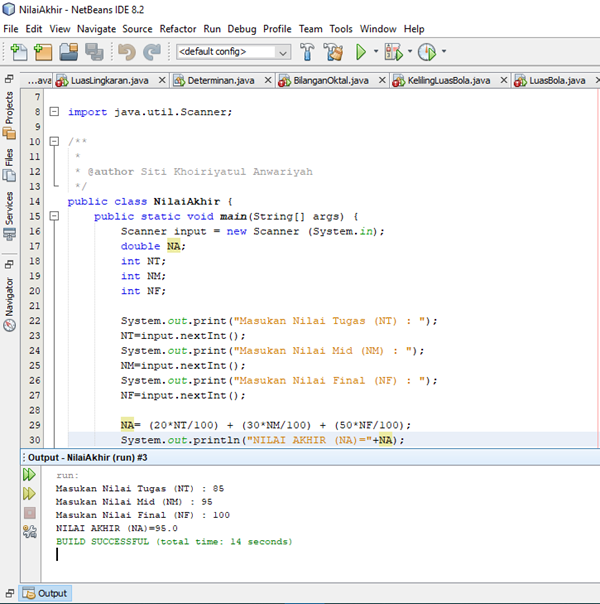
Task: Close the KelilingLuasBola.java tab
Action: coord(504,80)
